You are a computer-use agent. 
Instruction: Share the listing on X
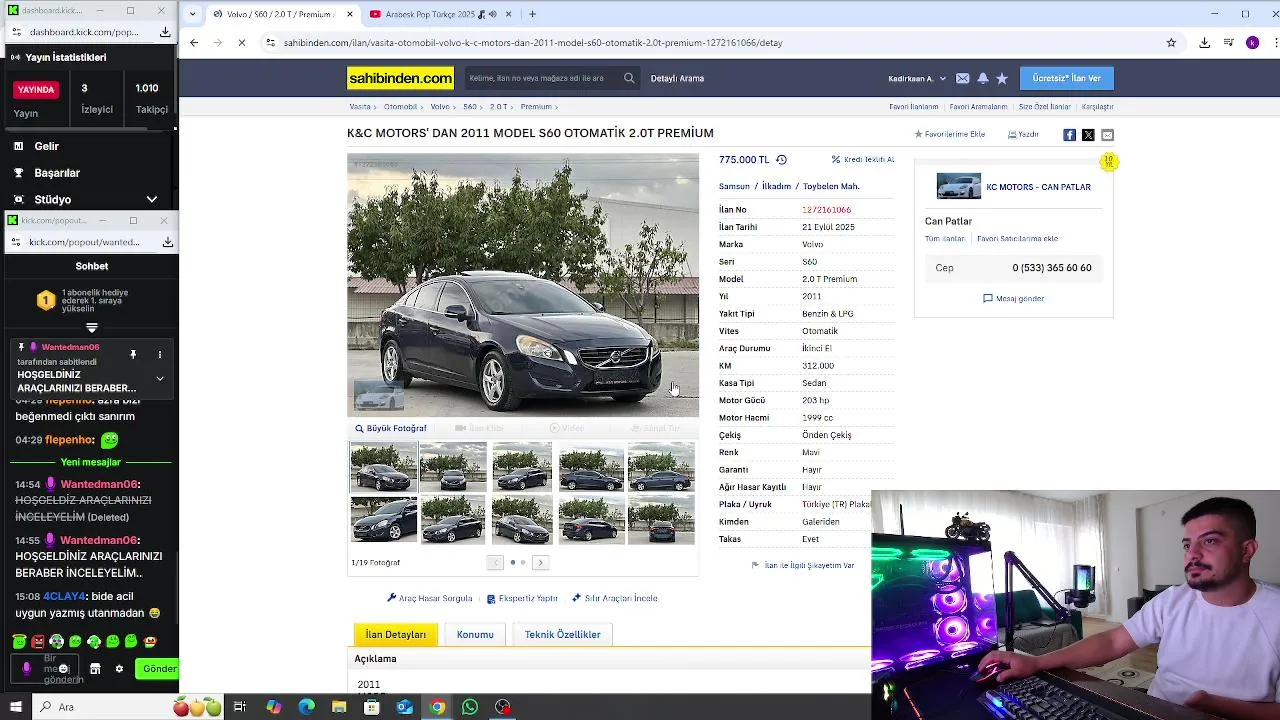(1088, 135)
